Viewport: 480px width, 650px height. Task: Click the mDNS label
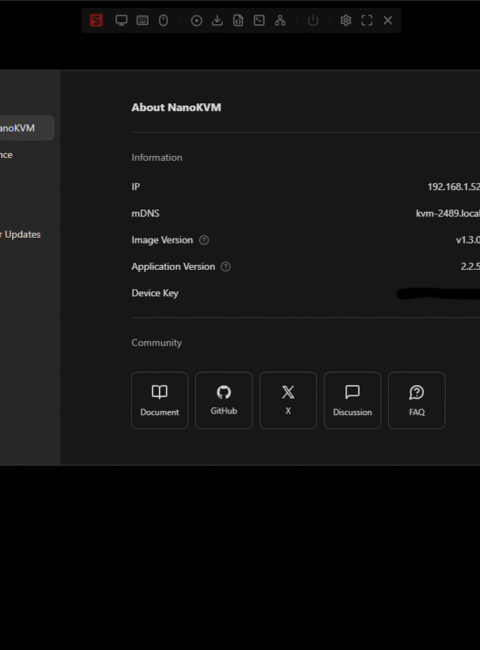click(145, 213)
